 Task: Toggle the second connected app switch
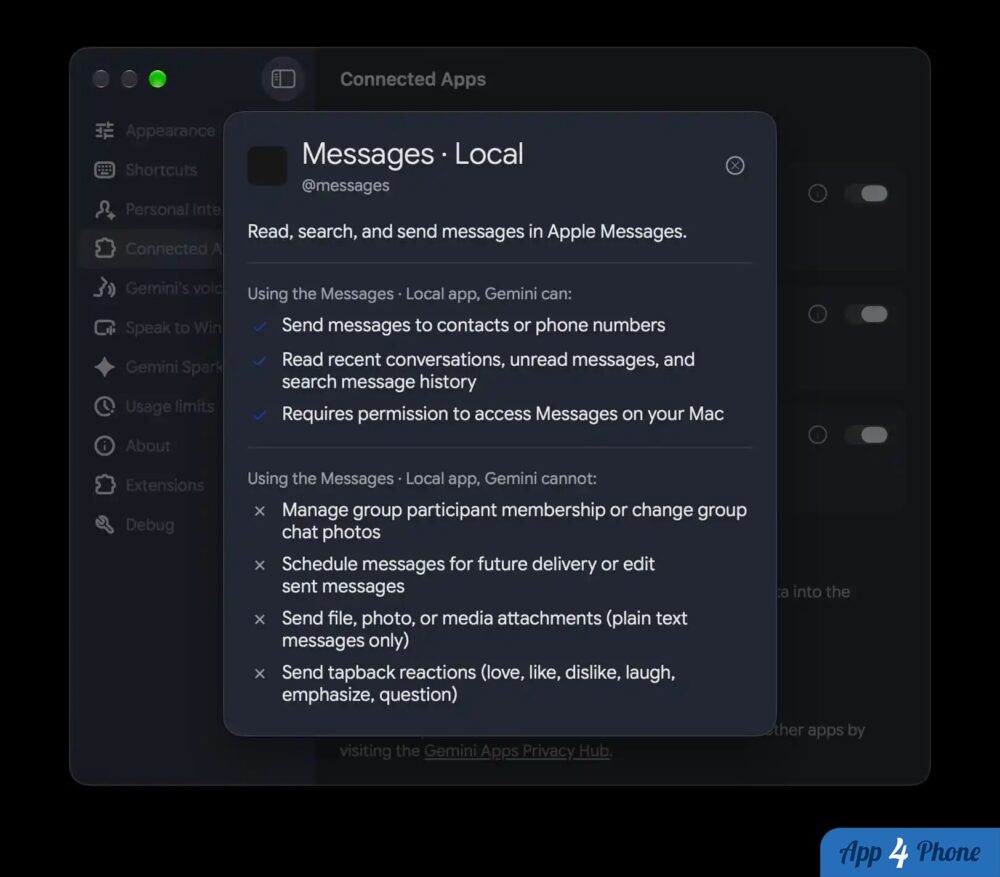point(867,314)
